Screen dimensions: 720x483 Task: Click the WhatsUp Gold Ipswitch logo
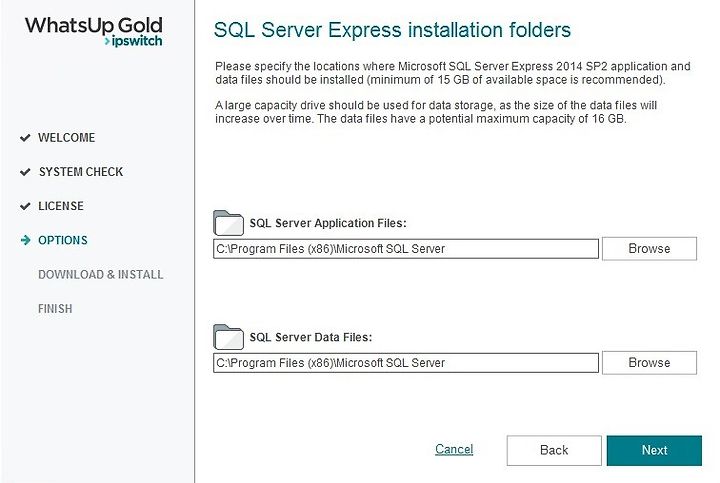coord(94,31)
